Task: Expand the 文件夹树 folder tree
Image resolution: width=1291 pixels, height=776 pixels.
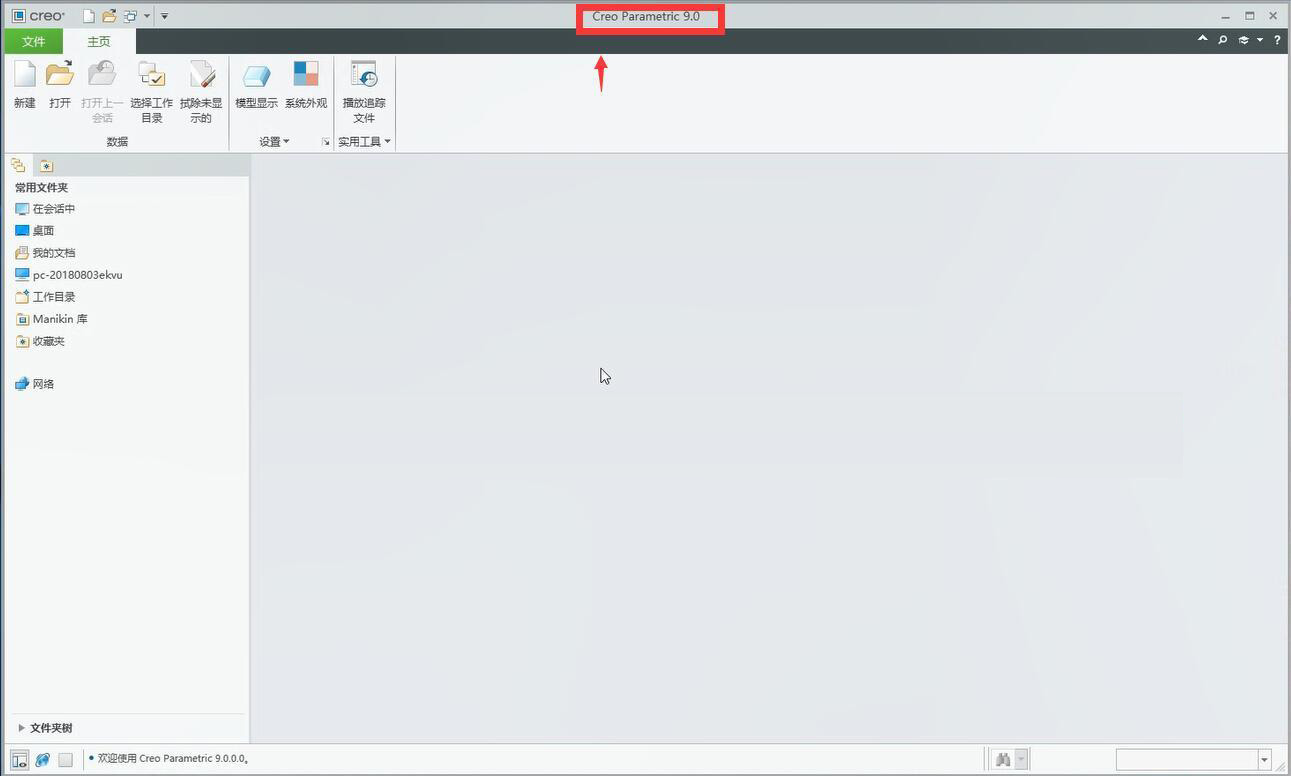Action: tap(22, 728)
